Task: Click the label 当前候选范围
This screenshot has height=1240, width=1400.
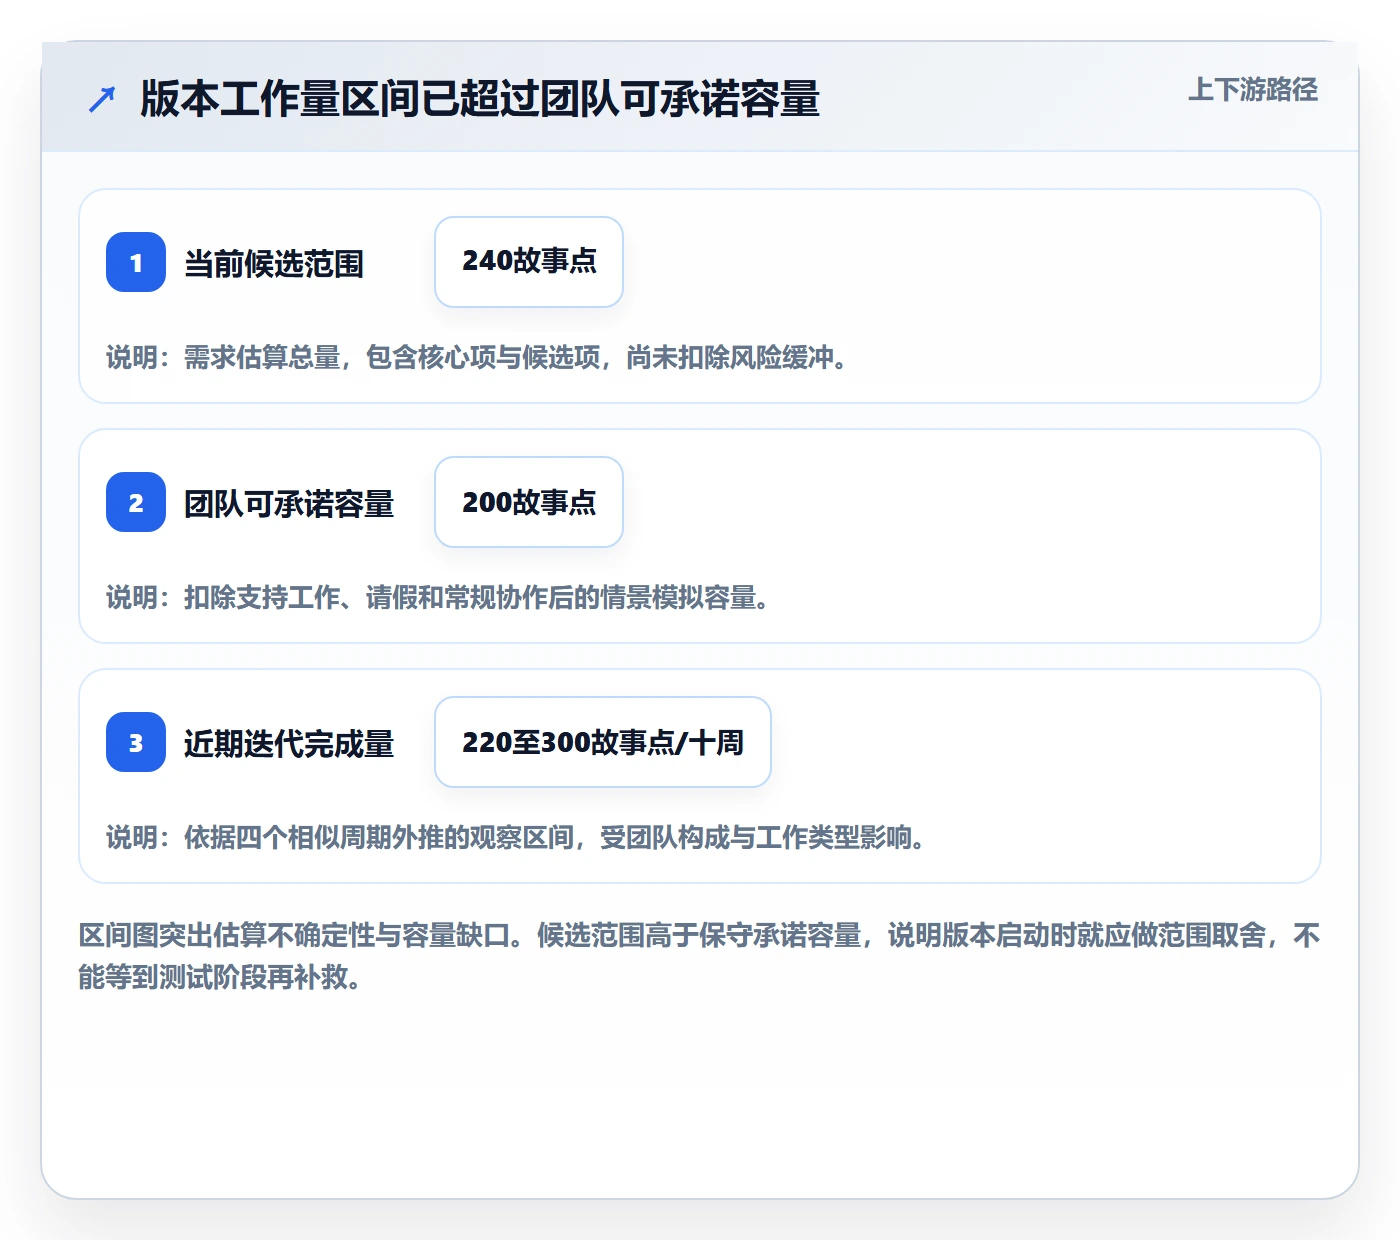Action: point(274,264)
